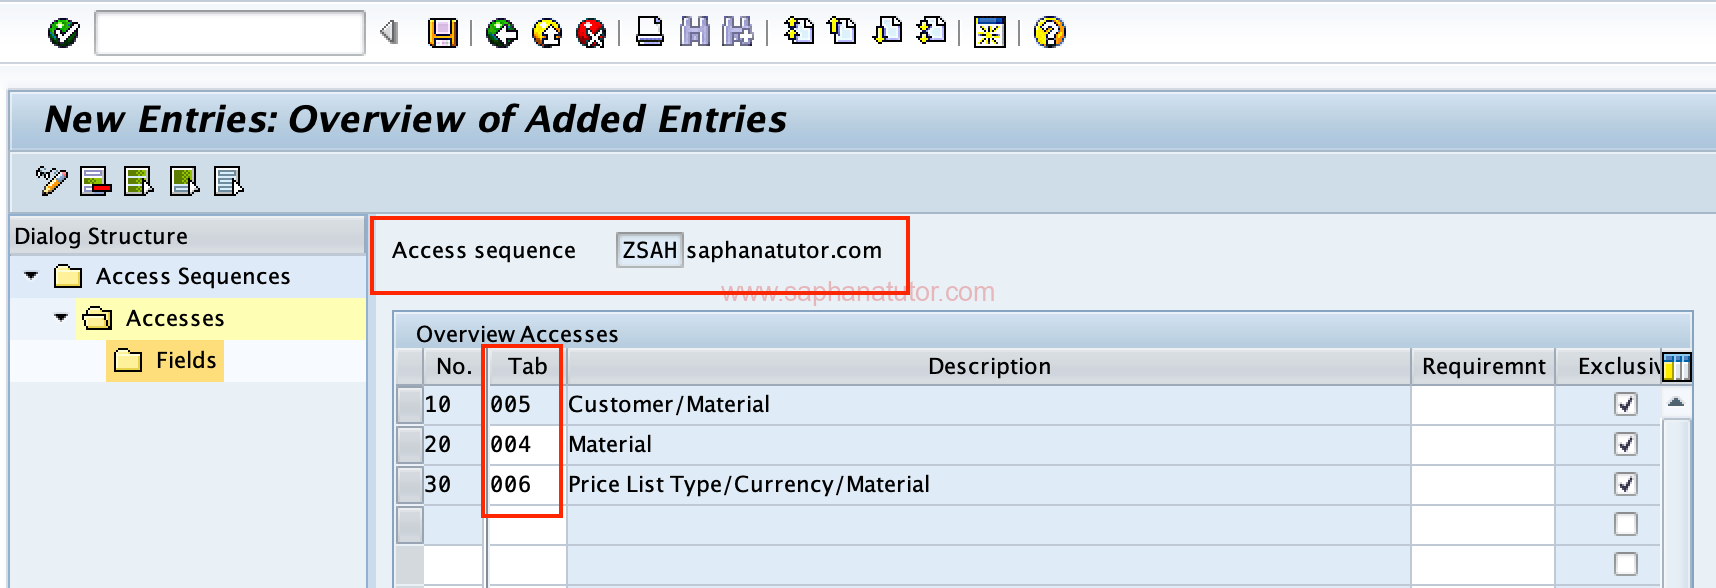Collapse the Accesses tree node arrow
This screenshot has width=1716, height=588.
(x=61, y=317)
